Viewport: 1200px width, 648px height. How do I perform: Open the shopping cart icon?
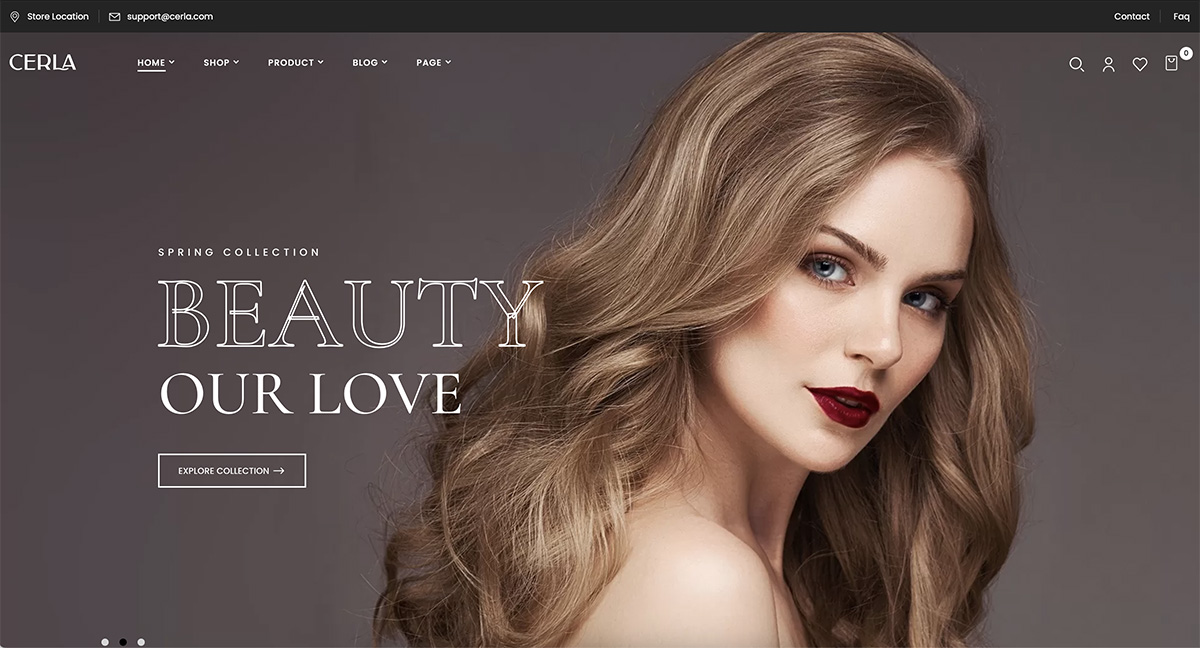click(x=1171, y=64)
